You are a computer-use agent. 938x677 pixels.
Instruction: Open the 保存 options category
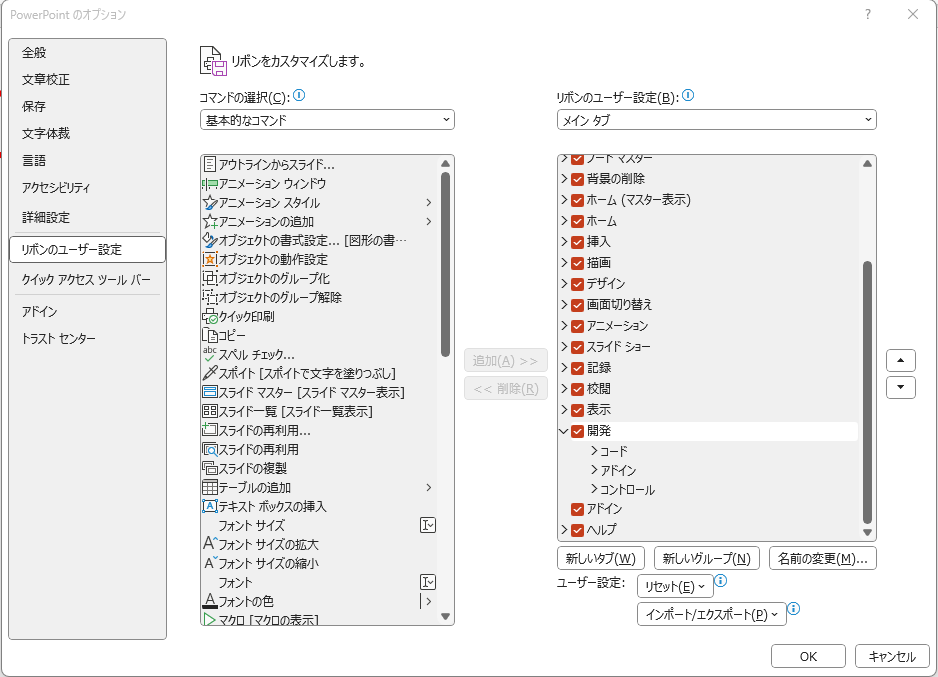(87, 106)
